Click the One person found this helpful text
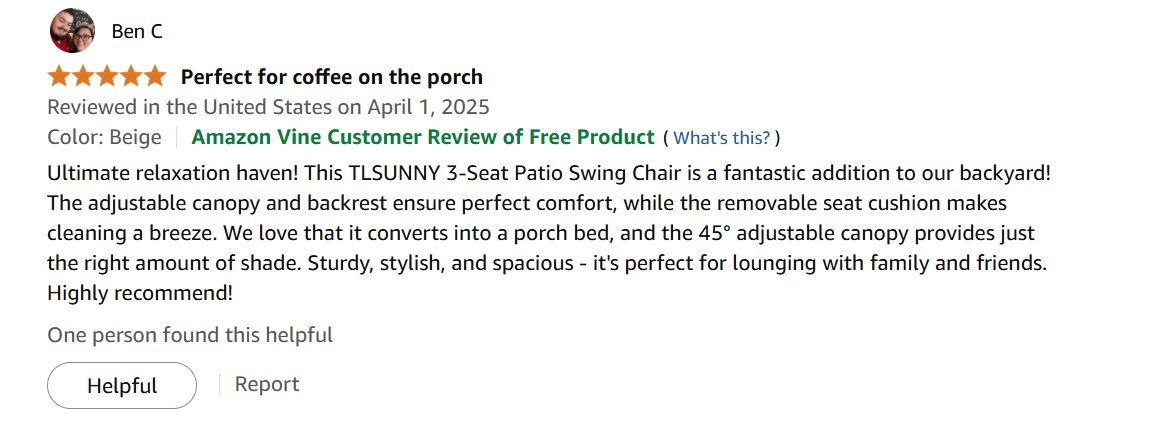 click(x=190, y=335)
